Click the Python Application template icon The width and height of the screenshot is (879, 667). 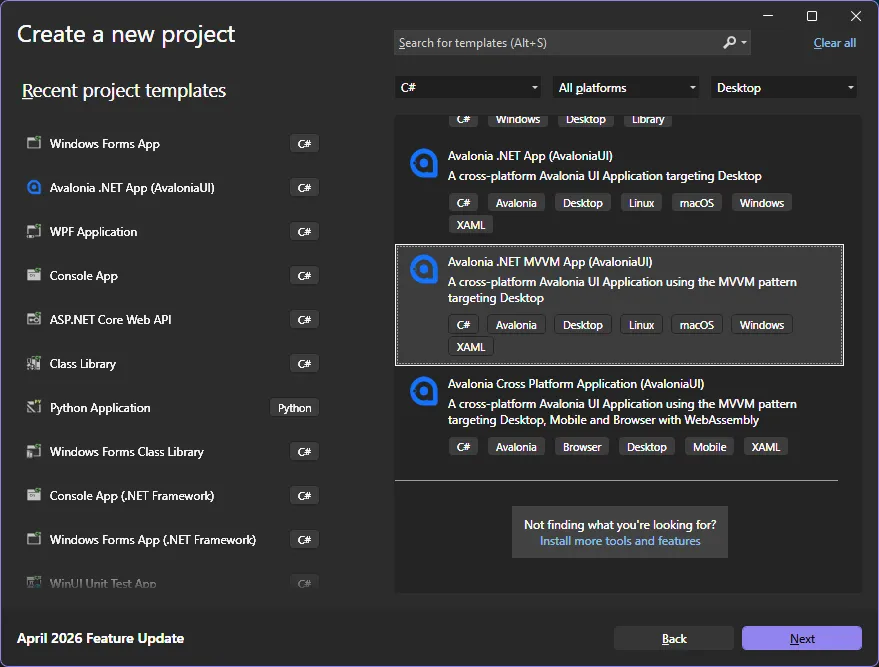click(34, 407)
